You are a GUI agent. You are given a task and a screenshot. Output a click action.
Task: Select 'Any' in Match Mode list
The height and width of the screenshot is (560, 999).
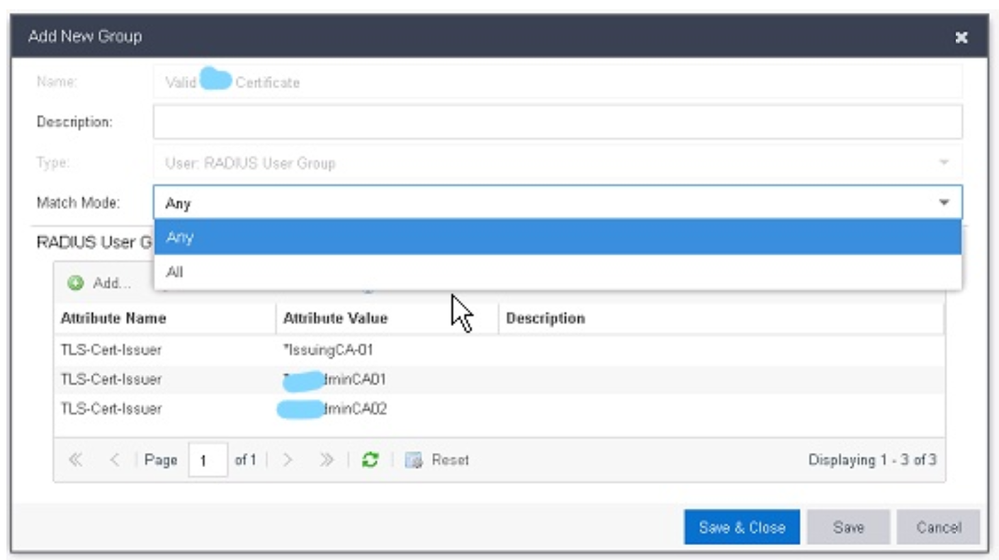[557, 237]
